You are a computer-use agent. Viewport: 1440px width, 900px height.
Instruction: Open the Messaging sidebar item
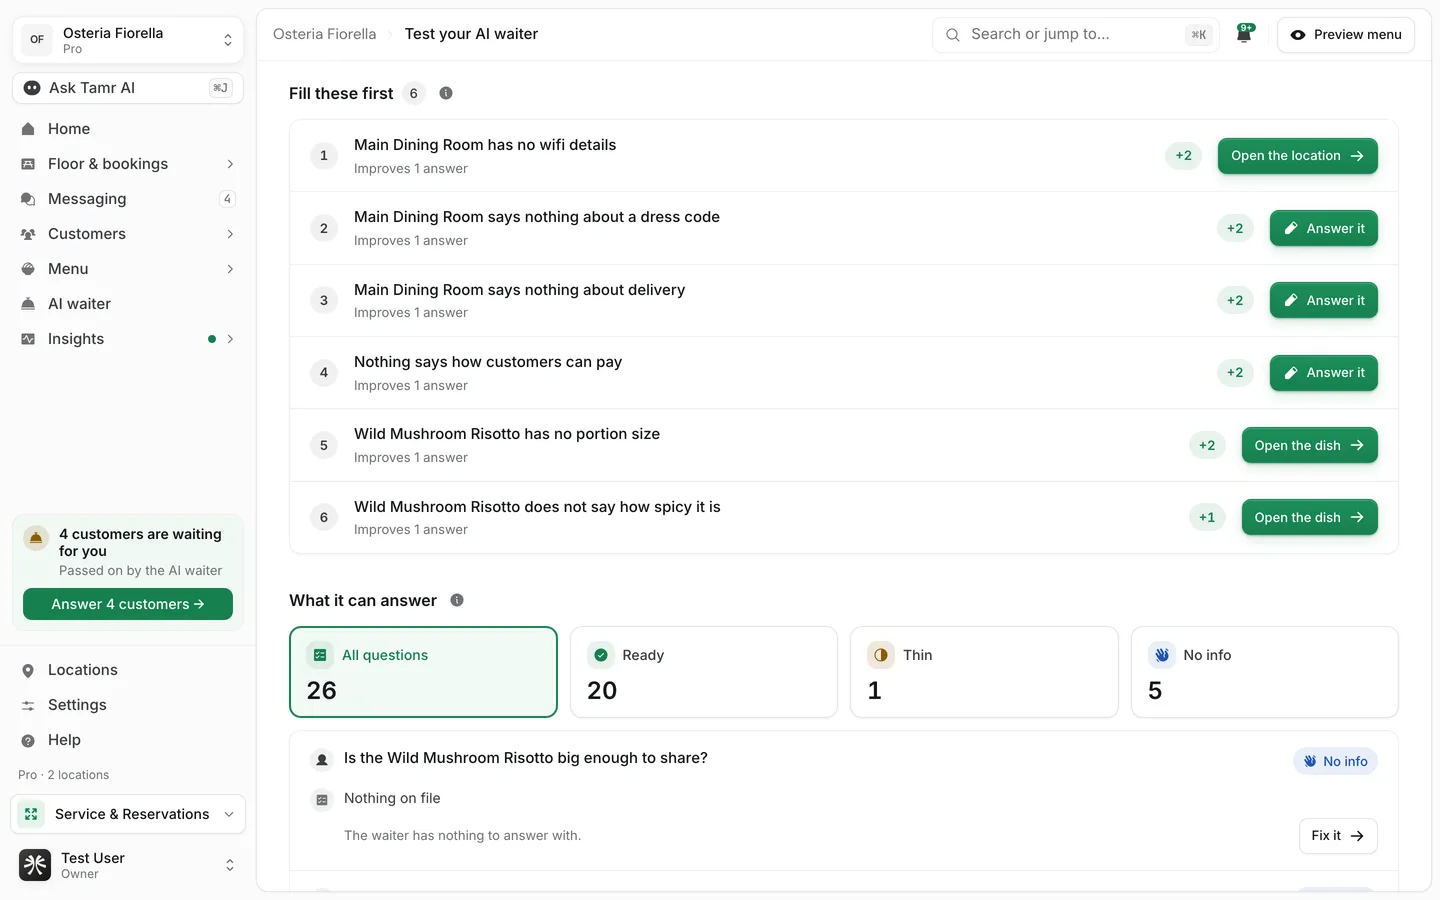[x=128, y=199]
